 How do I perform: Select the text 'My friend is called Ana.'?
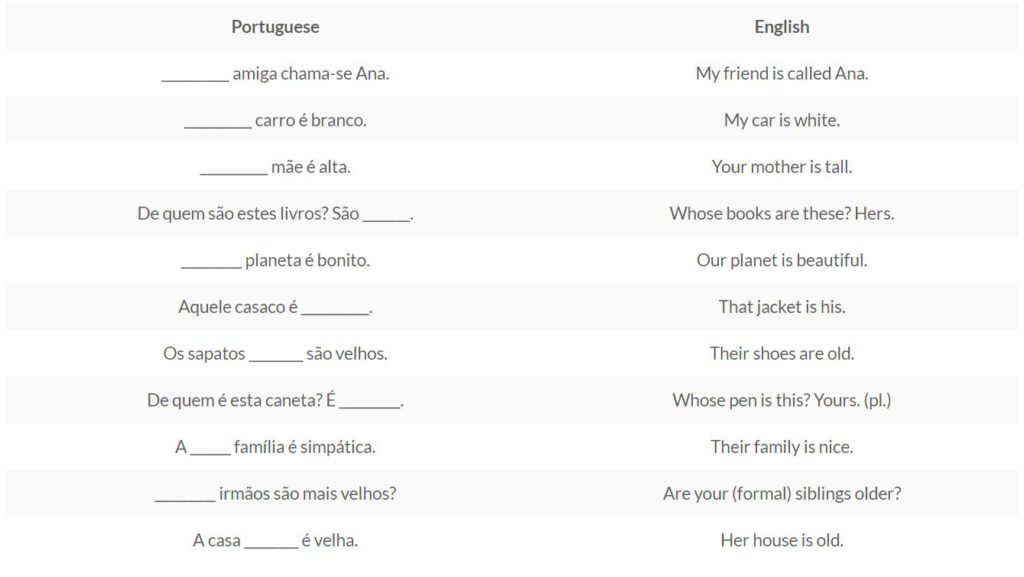coord(782,73)
